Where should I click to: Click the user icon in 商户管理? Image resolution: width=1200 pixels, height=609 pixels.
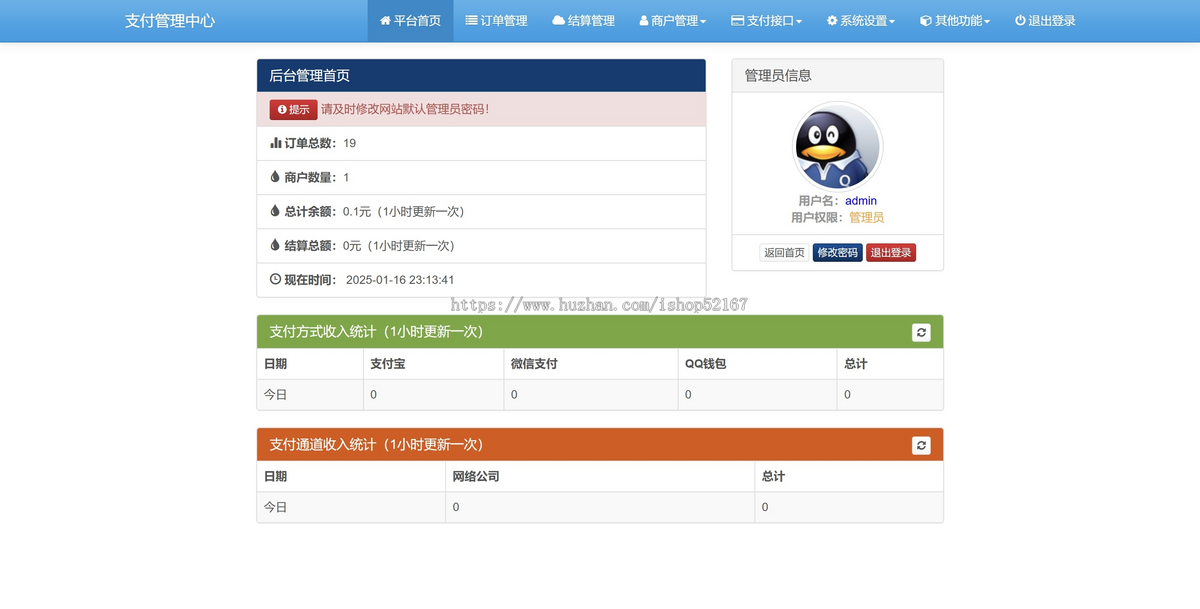pyautogui.click(x=644, y=20)
